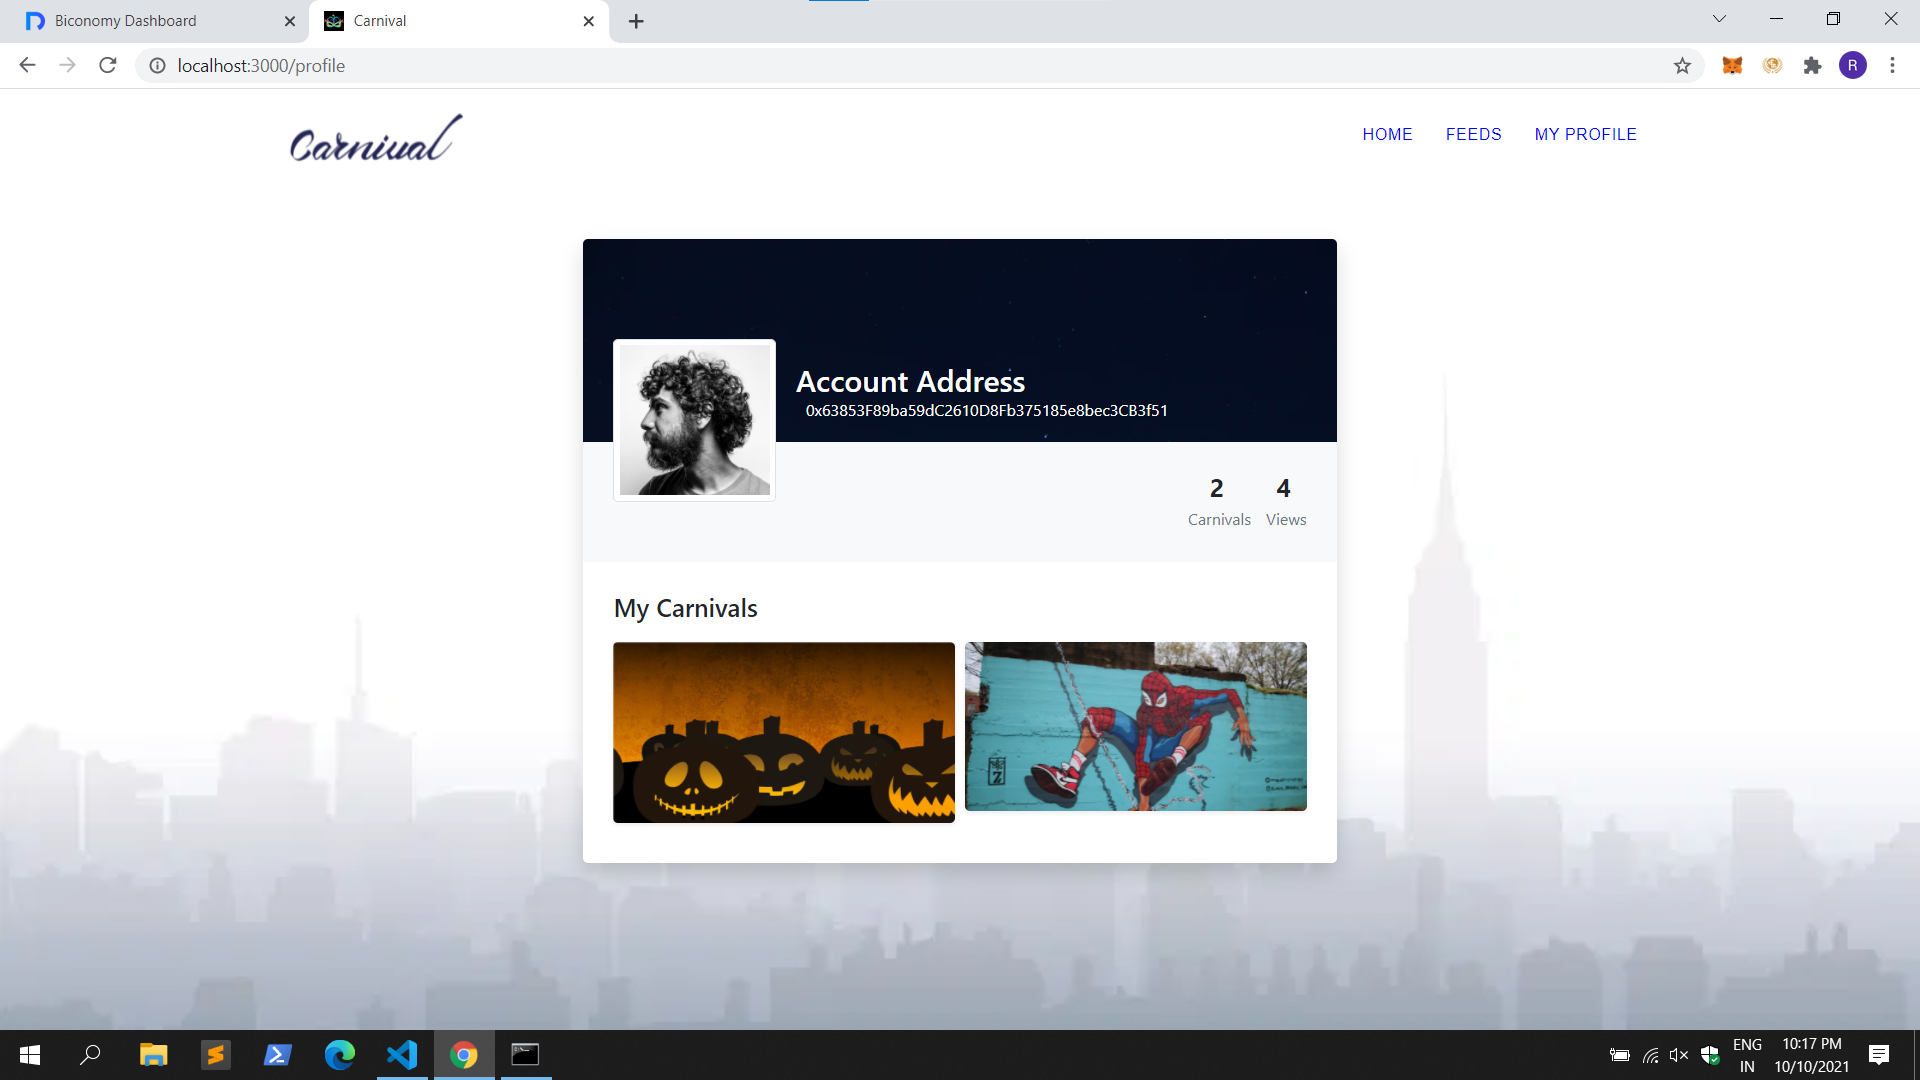Click the Windows Start button
The height and width of the screenshot is (1080, 1920).
(30, 1055)
